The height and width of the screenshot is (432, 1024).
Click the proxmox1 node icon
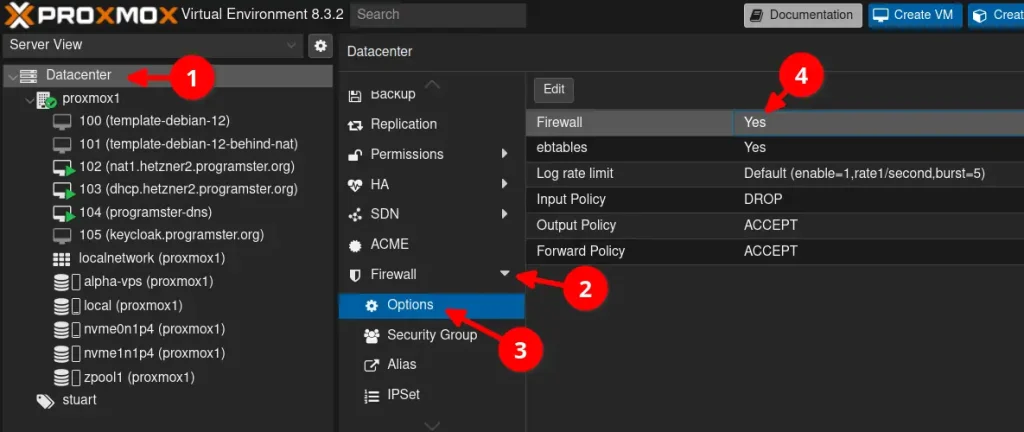coord(46,99)
